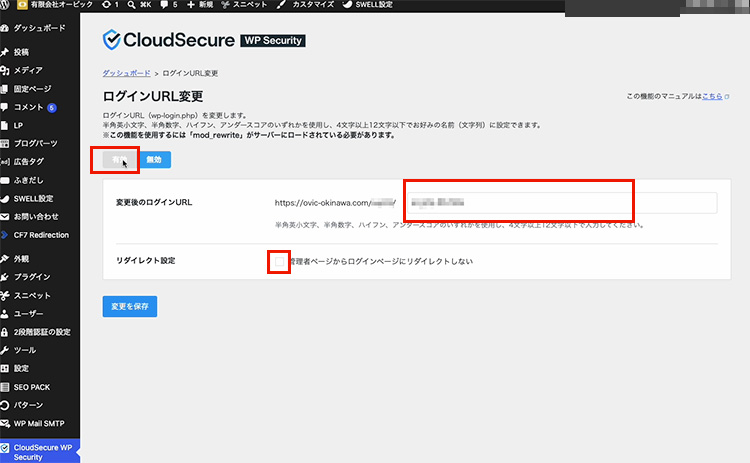Screen dimensions: 750x463
Task: Click the 変更を保存 button
Action: (x=130, y=307)
